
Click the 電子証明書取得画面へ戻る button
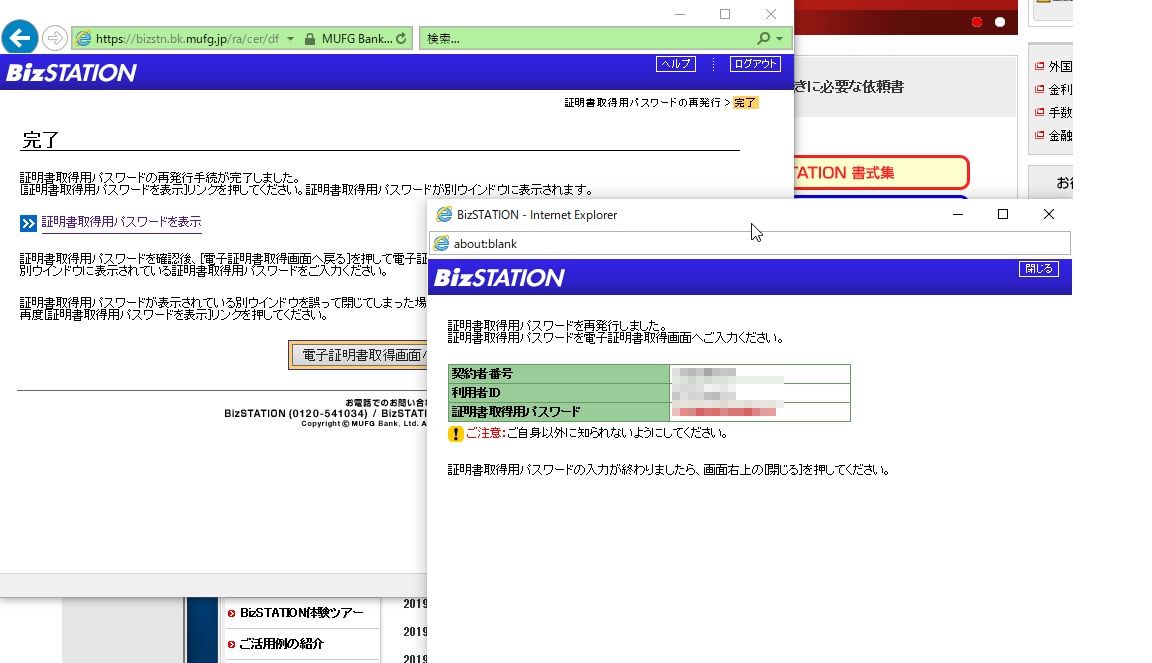[x=358, y=355]
